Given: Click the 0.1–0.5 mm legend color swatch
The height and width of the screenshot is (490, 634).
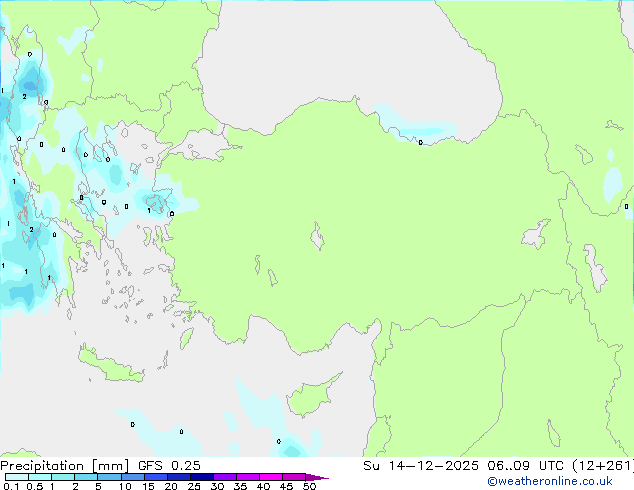Looking at the screenshot, I should click(17, 477).
